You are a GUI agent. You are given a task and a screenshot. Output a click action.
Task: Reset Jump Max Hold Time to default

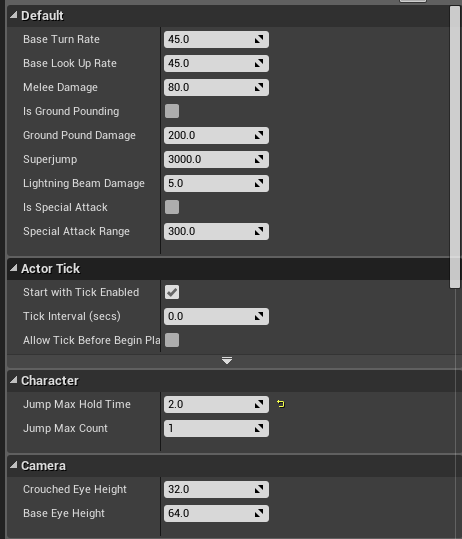[280, 404]
